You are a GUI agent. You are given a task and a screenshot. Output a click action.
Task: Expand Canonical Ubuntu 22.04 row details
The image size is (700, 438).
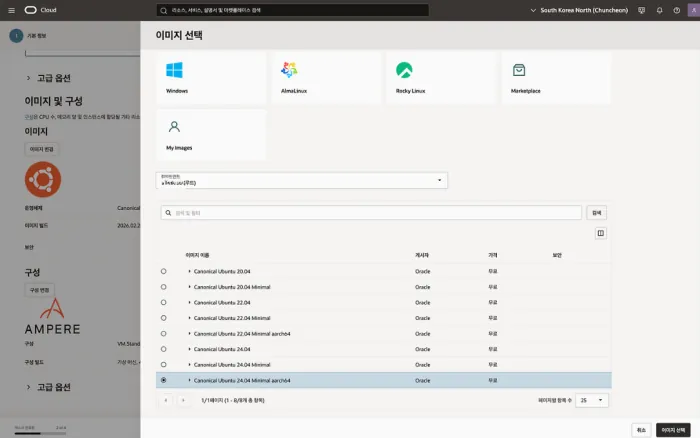click(x=189, y=302)
